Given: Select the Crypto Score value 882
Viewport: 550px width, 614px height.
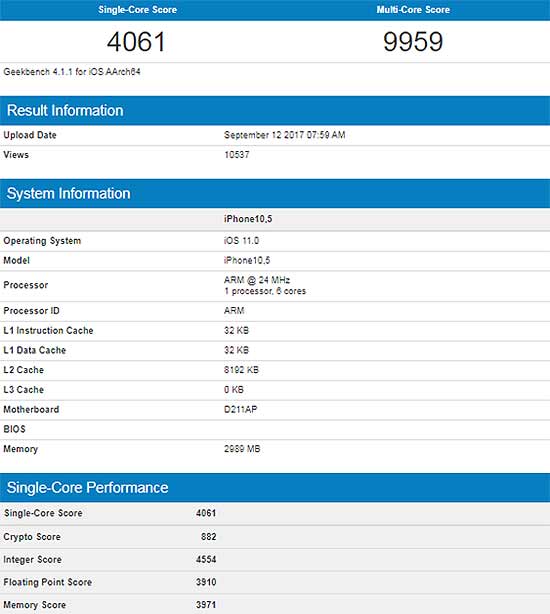Looking at the screenshot, I should click(208, 536).
